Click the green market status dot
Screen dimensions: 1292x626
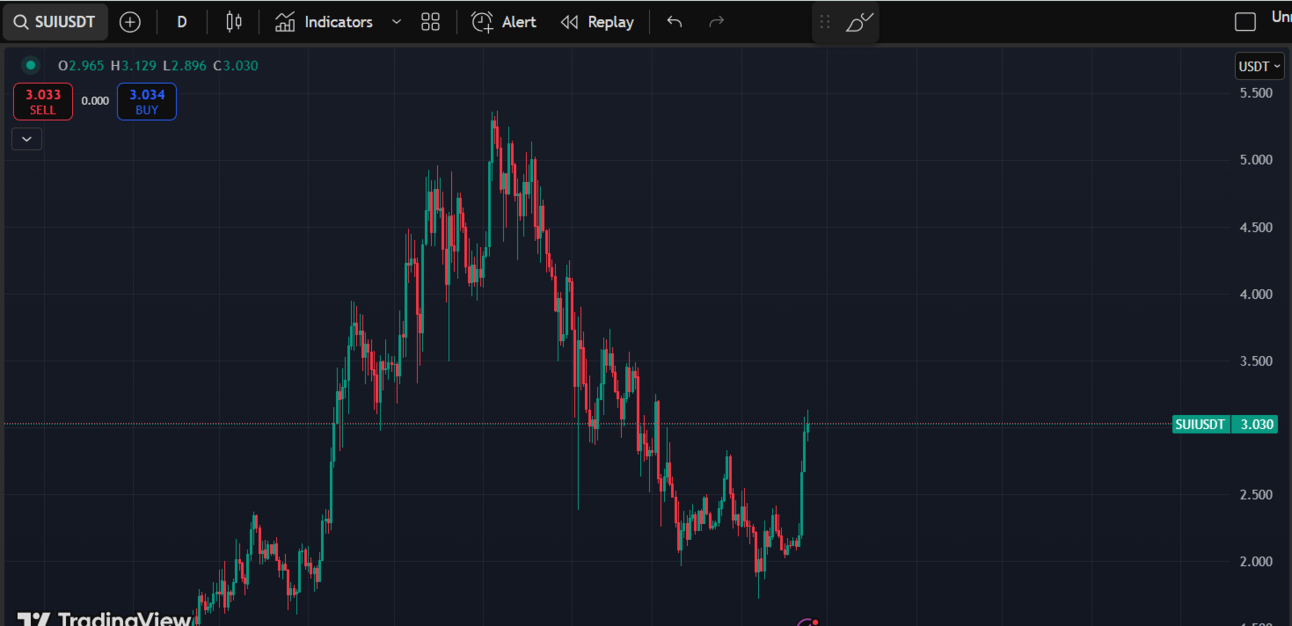pyautogui.click(x=31, y=66)
